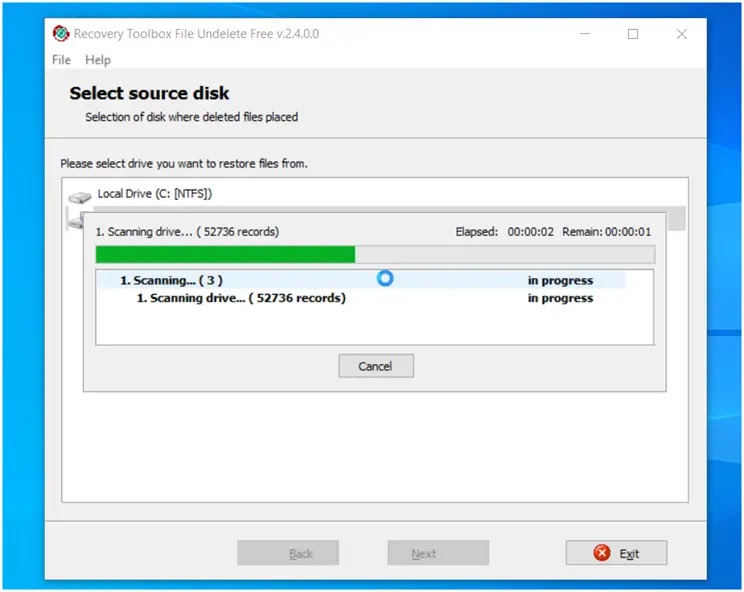This screenshot has height=592, width=744.
Task: Click 'Please select drive you want to restore' text
Action: pyautogui.click(x=184, y=164)
